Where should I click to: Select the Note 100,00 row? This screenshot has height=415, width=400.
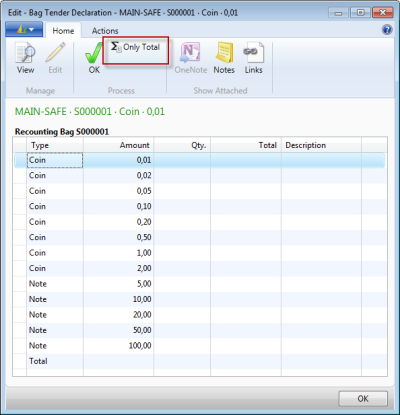point(200,346)
